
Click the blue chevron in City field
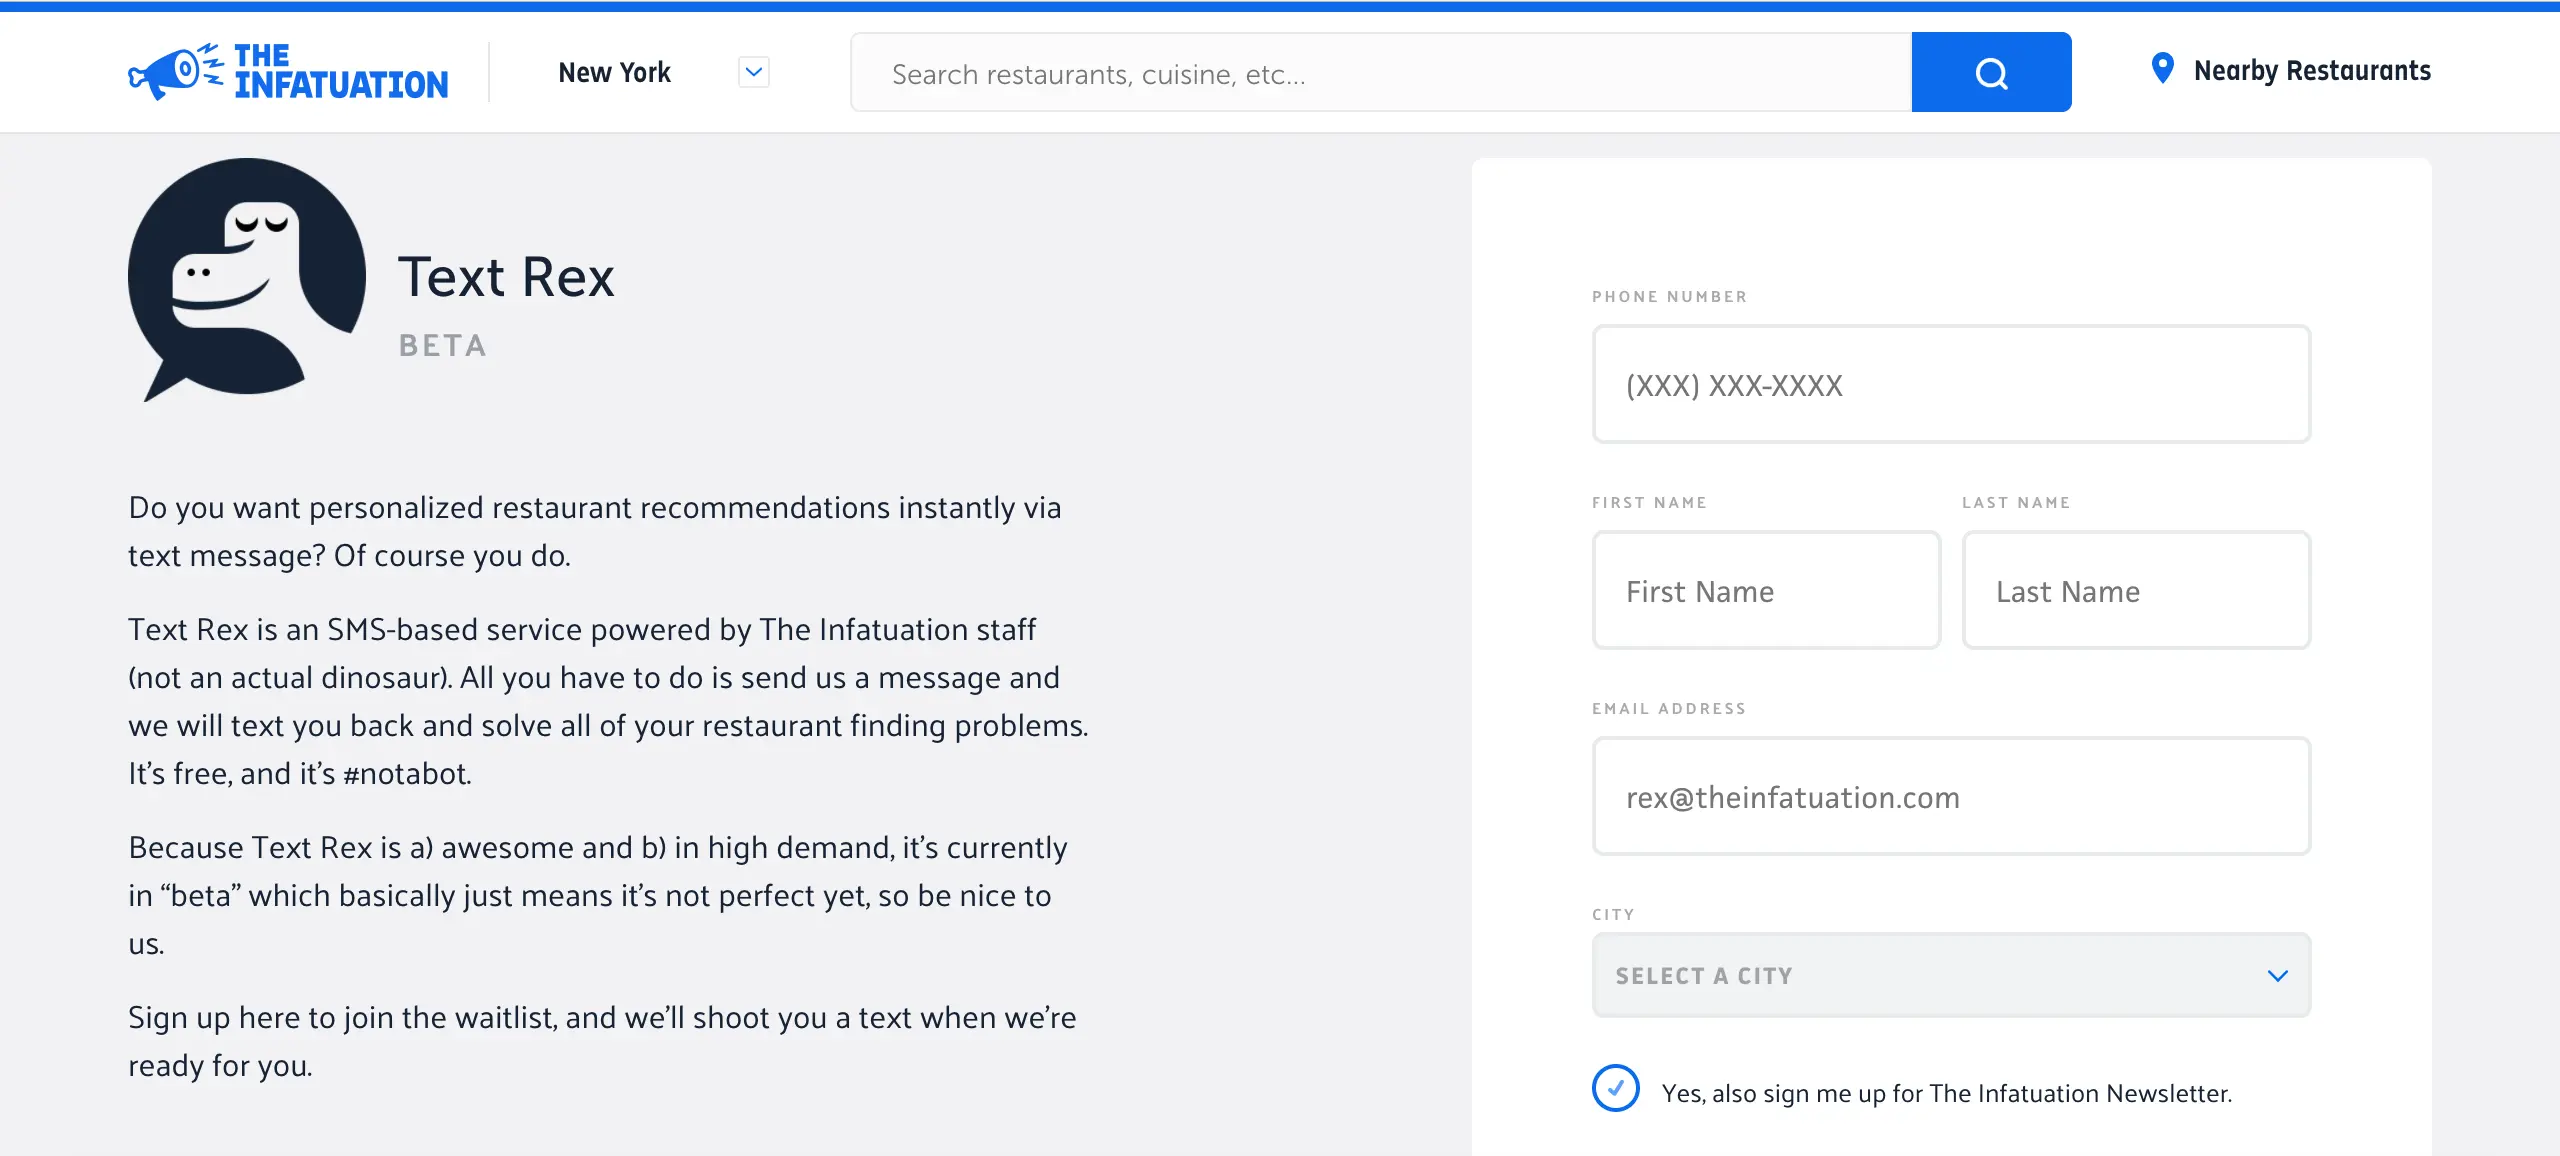tap(2278, 976)
